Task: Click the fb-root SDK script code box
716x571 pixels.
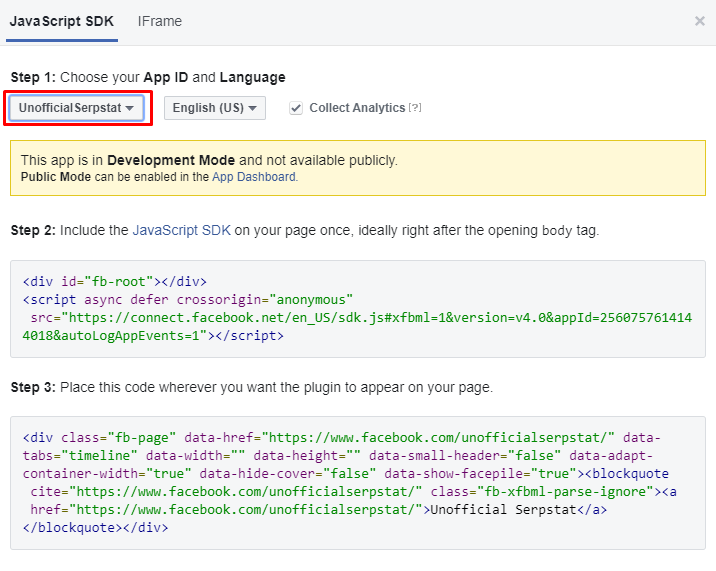Action: (358, 309)
